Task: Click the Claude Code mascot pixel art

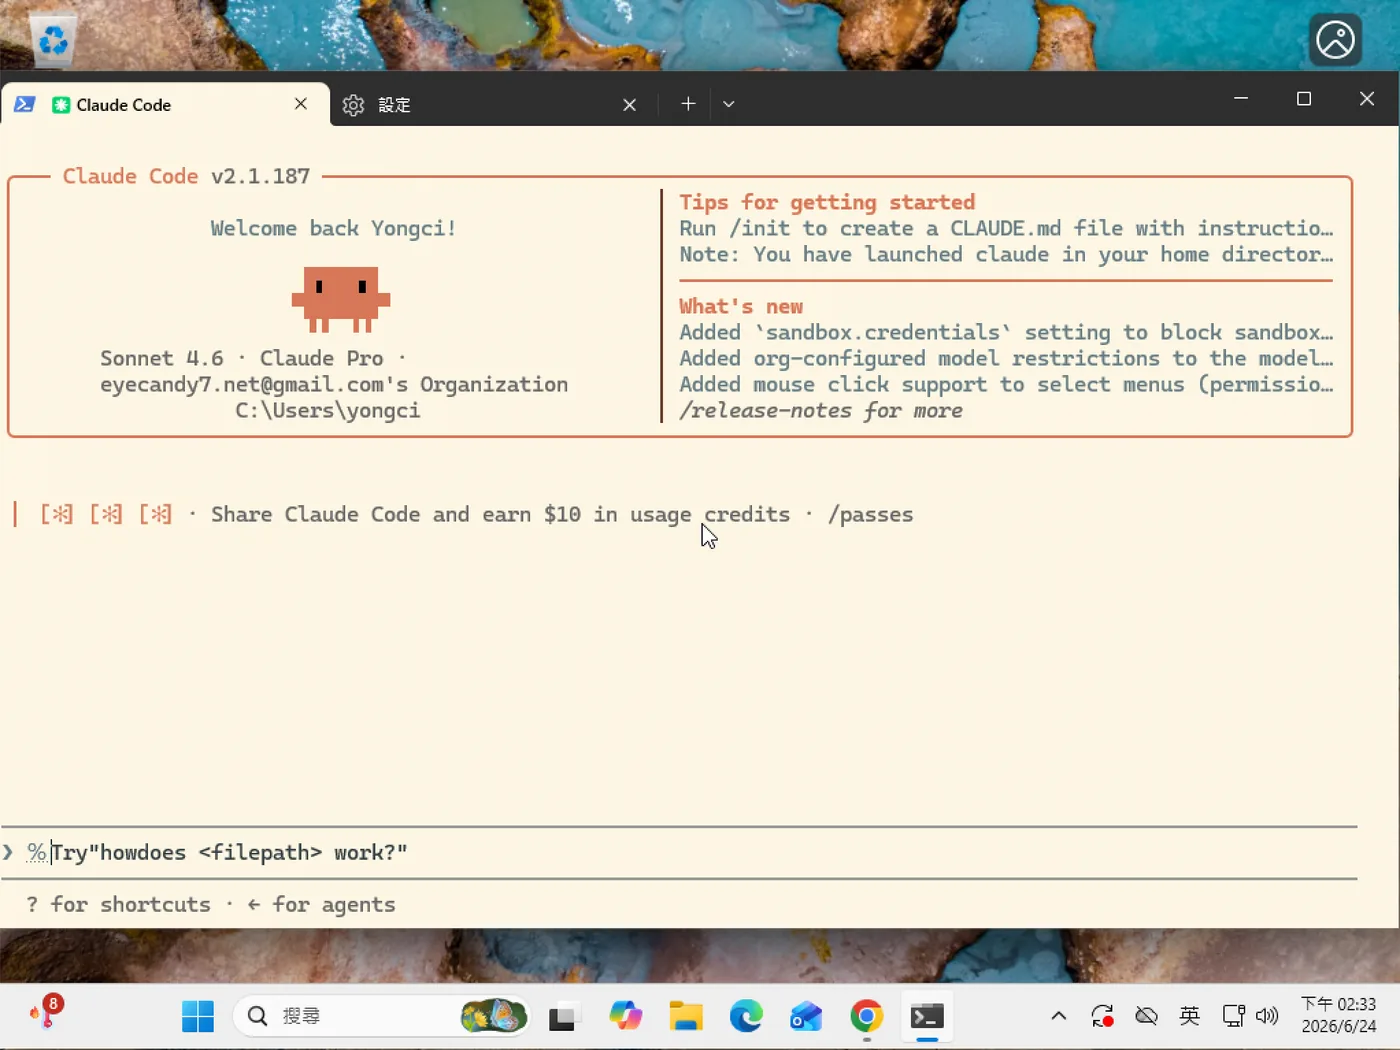Action: coord(341,299)
